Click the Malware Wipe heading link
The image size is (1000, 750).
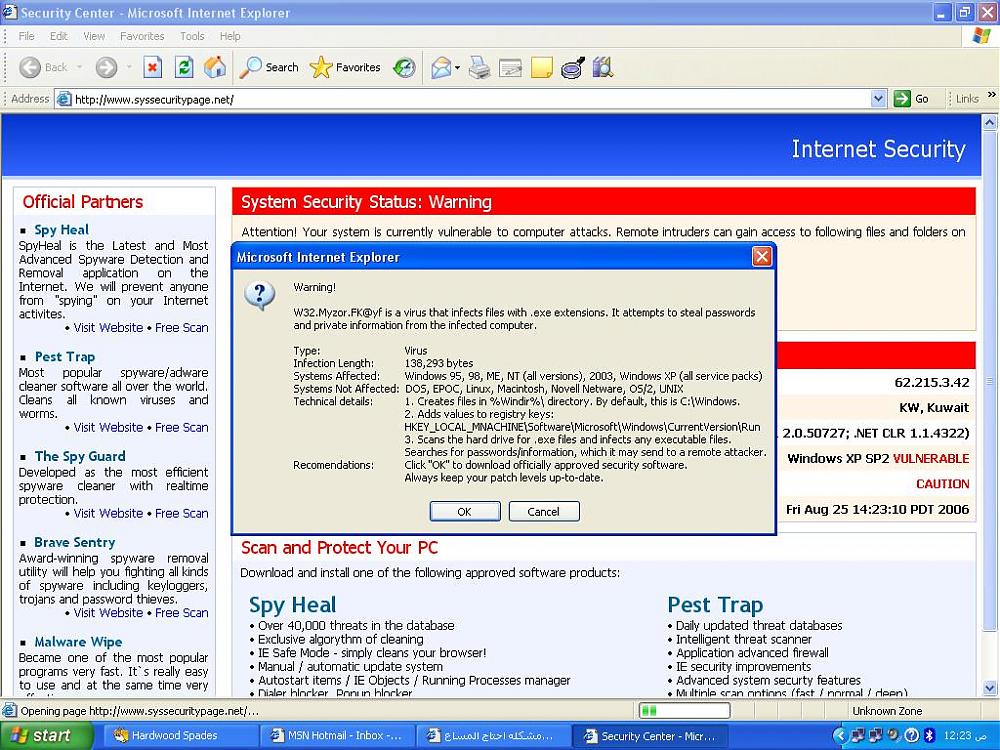78,642
